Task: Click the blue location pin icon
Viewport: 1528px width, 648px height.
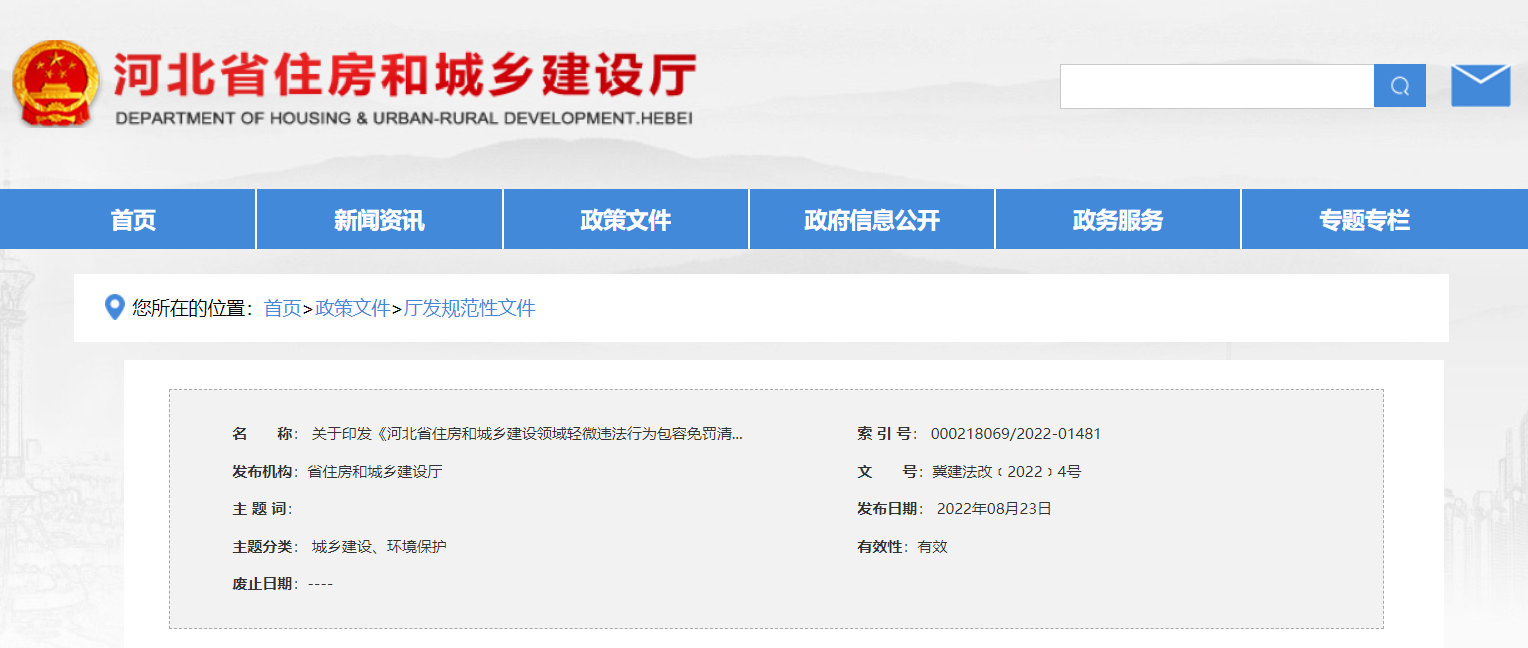Action: coord(115,308)
